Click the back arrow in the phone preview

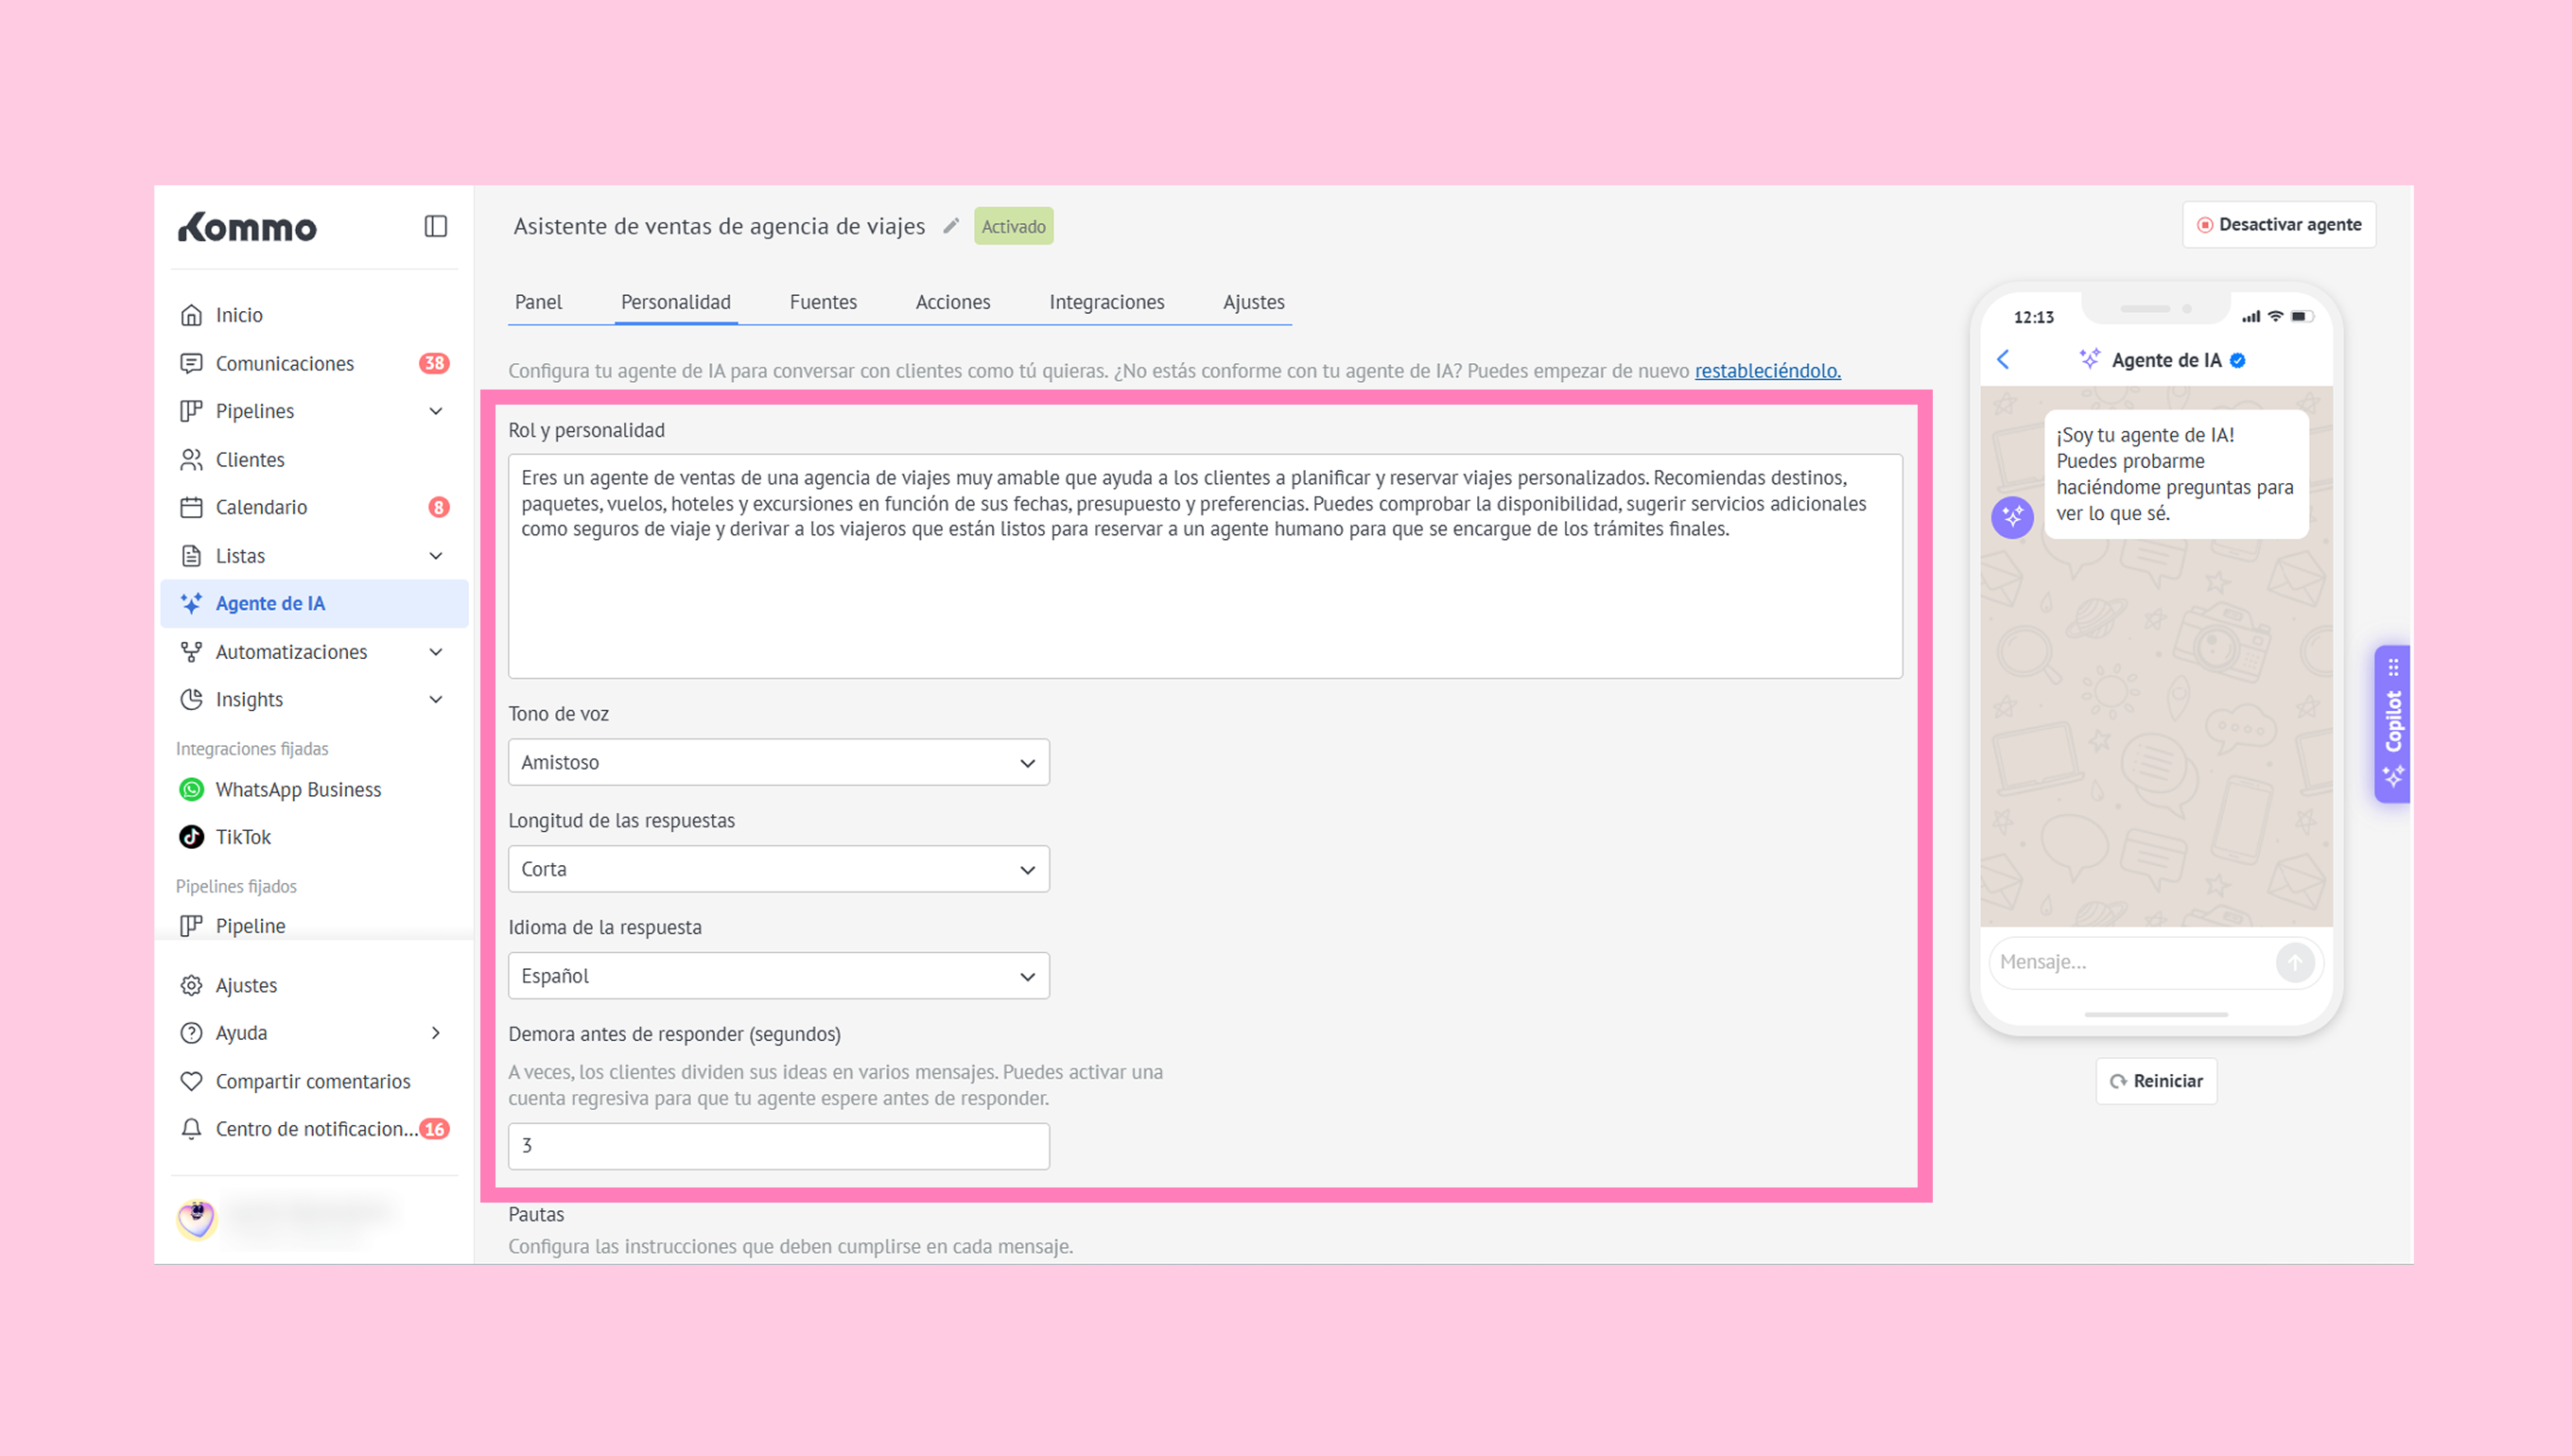point(2003,360)
